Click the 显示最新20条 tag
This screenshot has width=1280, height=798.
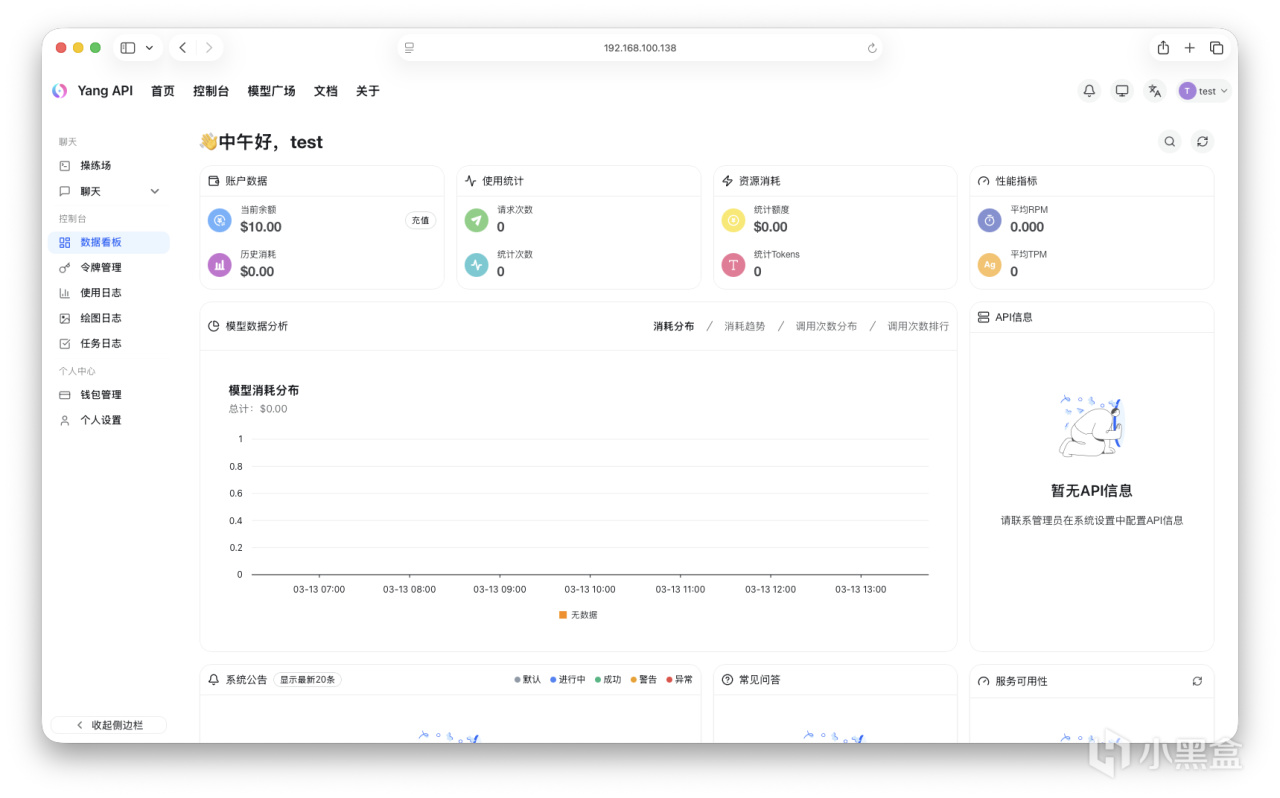(x=308, y=680)
